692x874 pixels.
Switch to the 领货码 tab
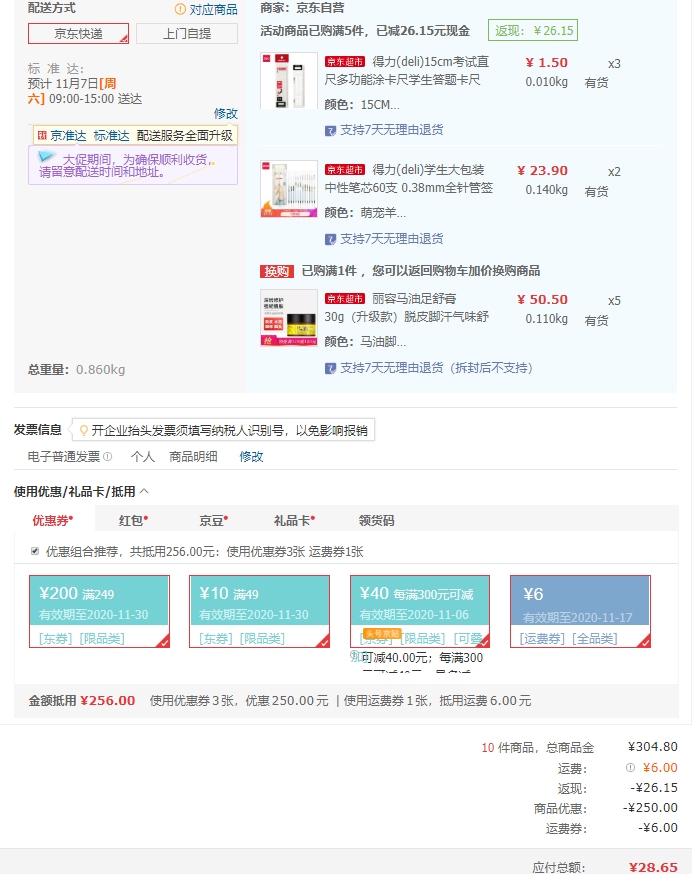pos(376,521)
